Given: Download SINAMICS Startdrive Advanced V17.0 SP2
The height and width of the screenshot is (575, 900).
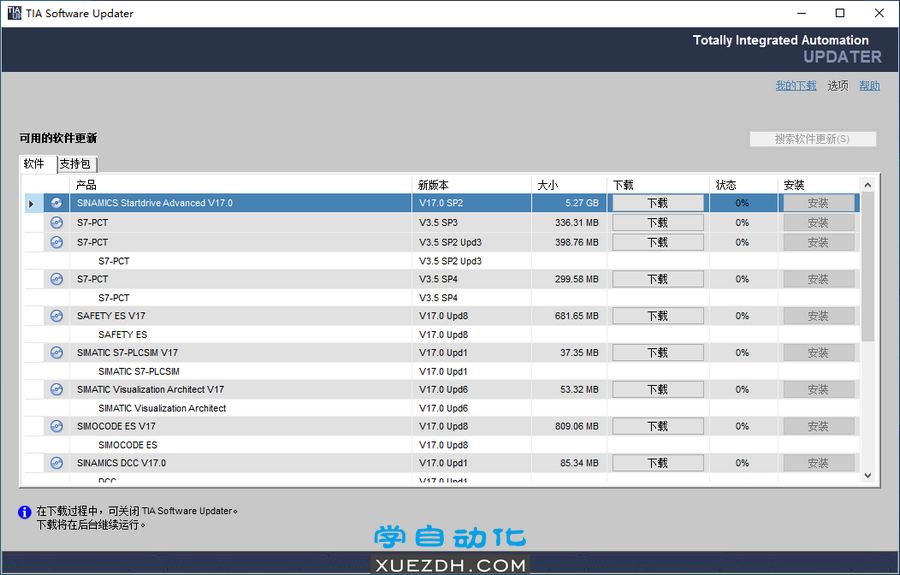Looking at the screenshot, I should click(x=658, y=203).
